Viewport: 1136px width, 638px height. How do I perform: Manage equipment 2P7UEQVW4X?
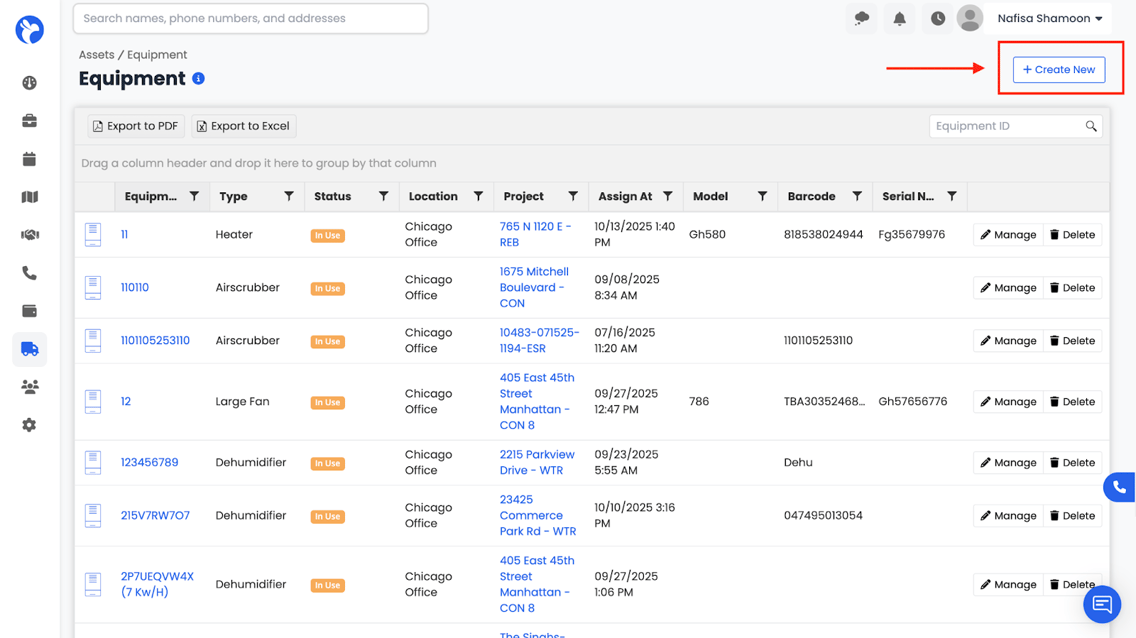[1008, 584]
